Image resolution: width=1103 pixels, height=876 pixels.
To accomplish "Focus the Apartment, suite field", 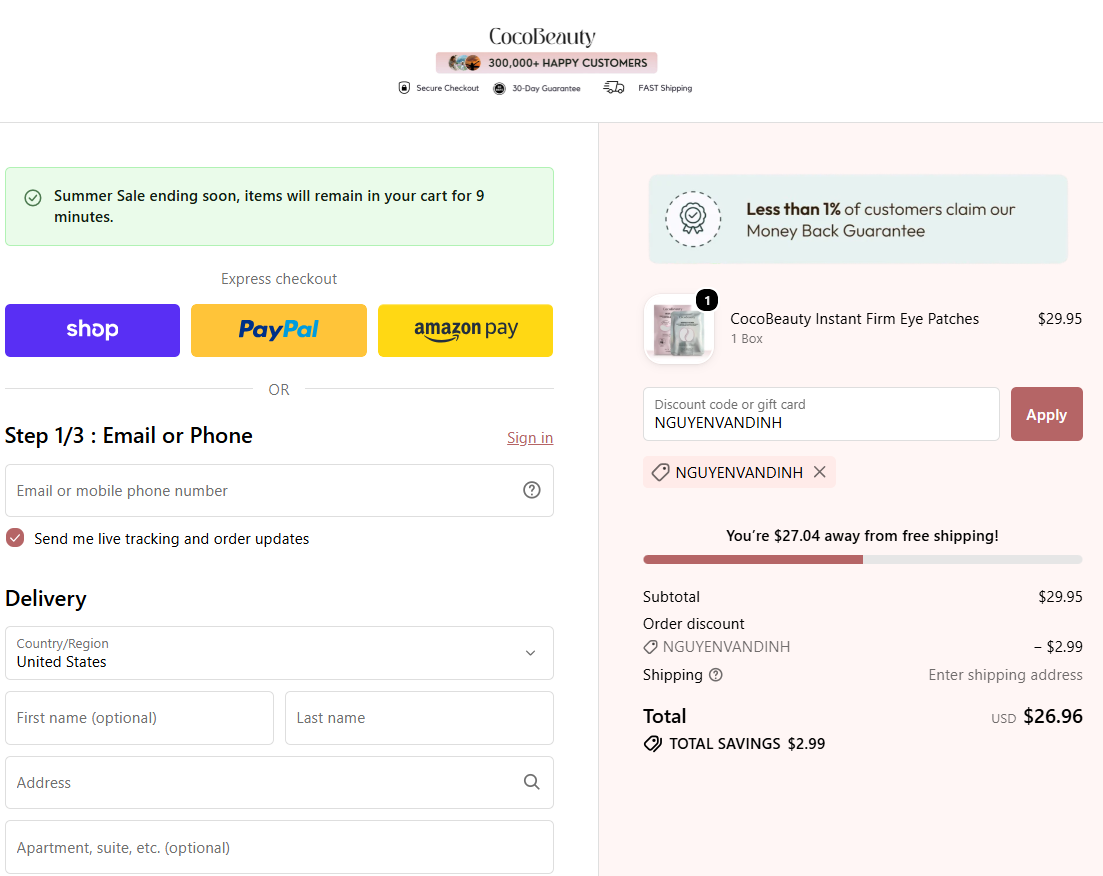I will [x=279, y=847].
